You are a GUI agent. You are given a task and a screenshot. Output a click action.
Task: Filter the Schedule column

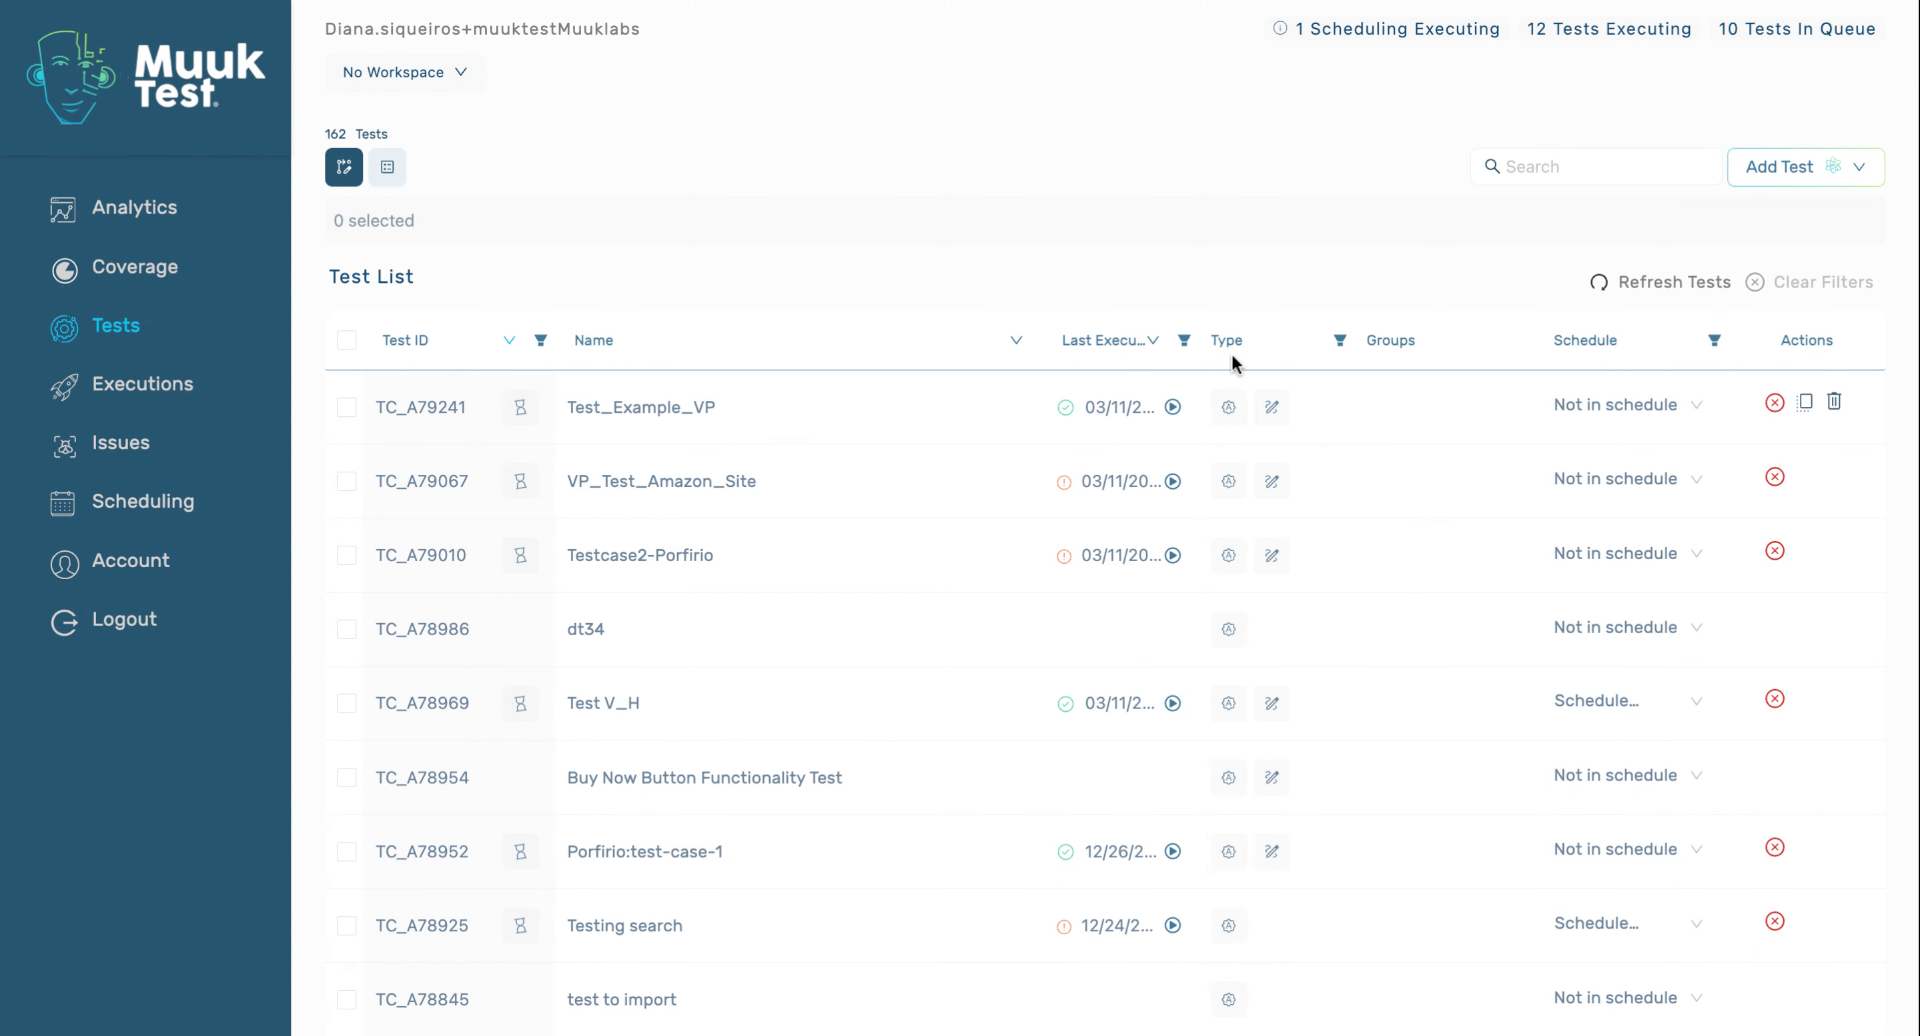click(x=1714, y=340)
